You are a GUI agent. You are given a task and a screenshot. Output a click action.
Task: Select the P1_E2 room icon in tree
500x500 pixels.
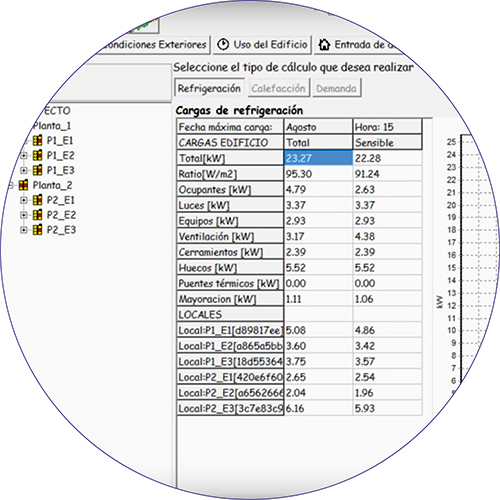click(38, 155)
